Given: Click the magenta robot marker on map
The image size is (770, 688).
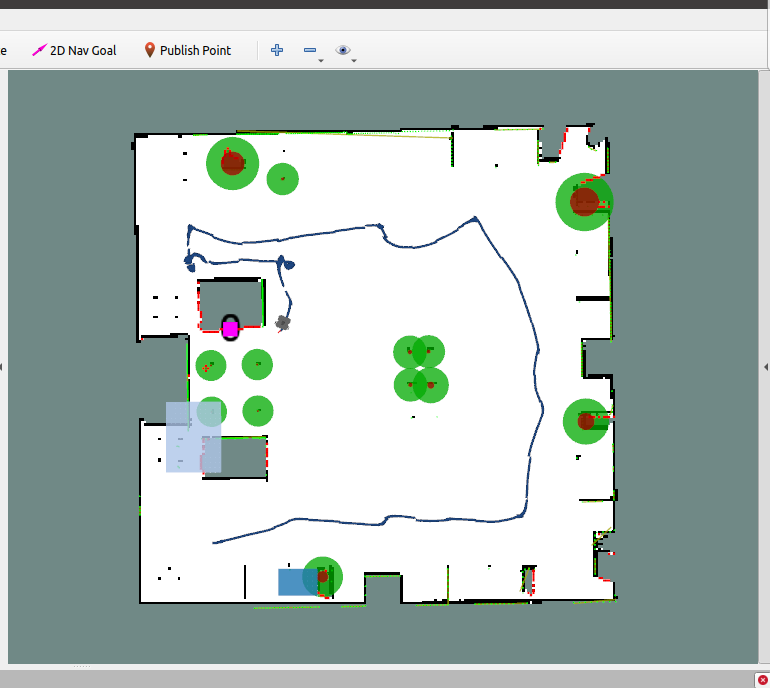Looking at the screenshot, I should pyautogui.click(x=230, y=329).
